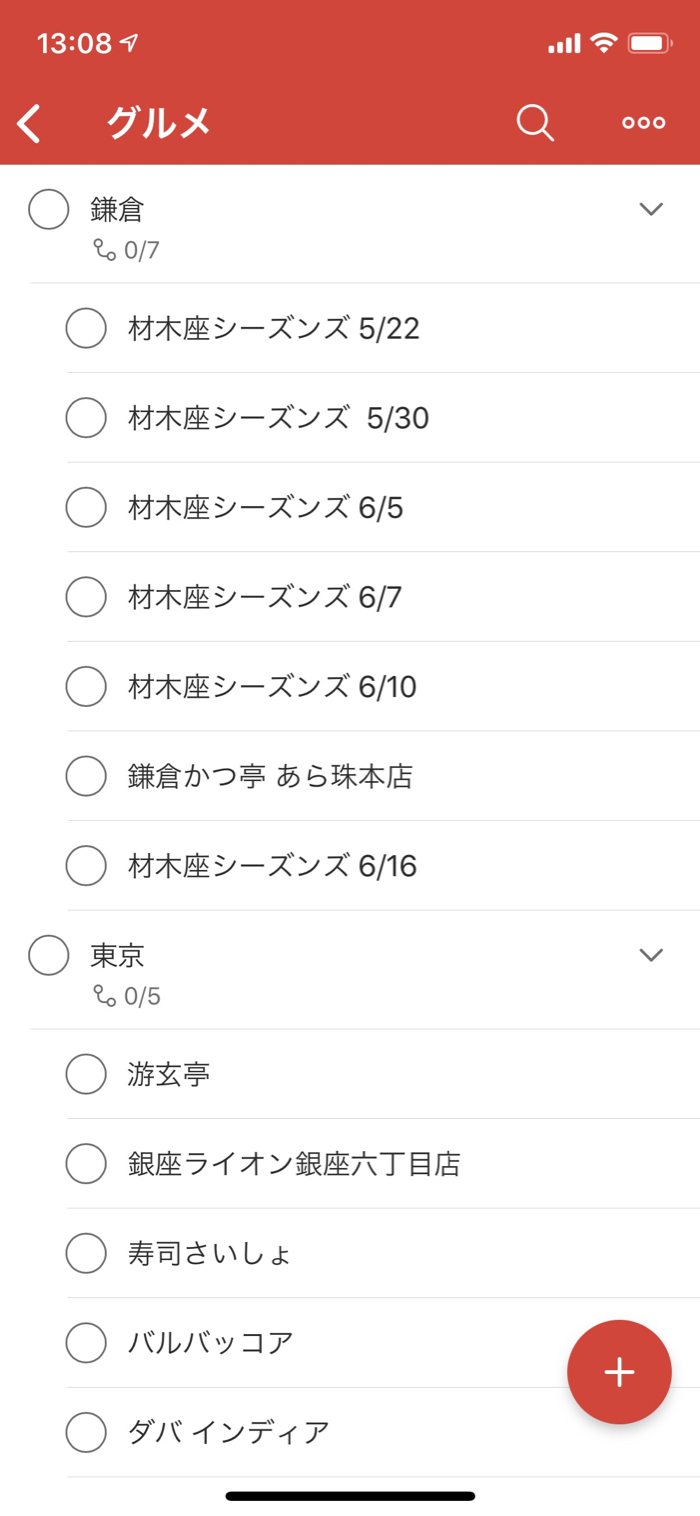This screenshot has width=700, height=1516.
Task: Open the 銀座ライオン銀座六丁目店 task
Action: click(294, 1164)
